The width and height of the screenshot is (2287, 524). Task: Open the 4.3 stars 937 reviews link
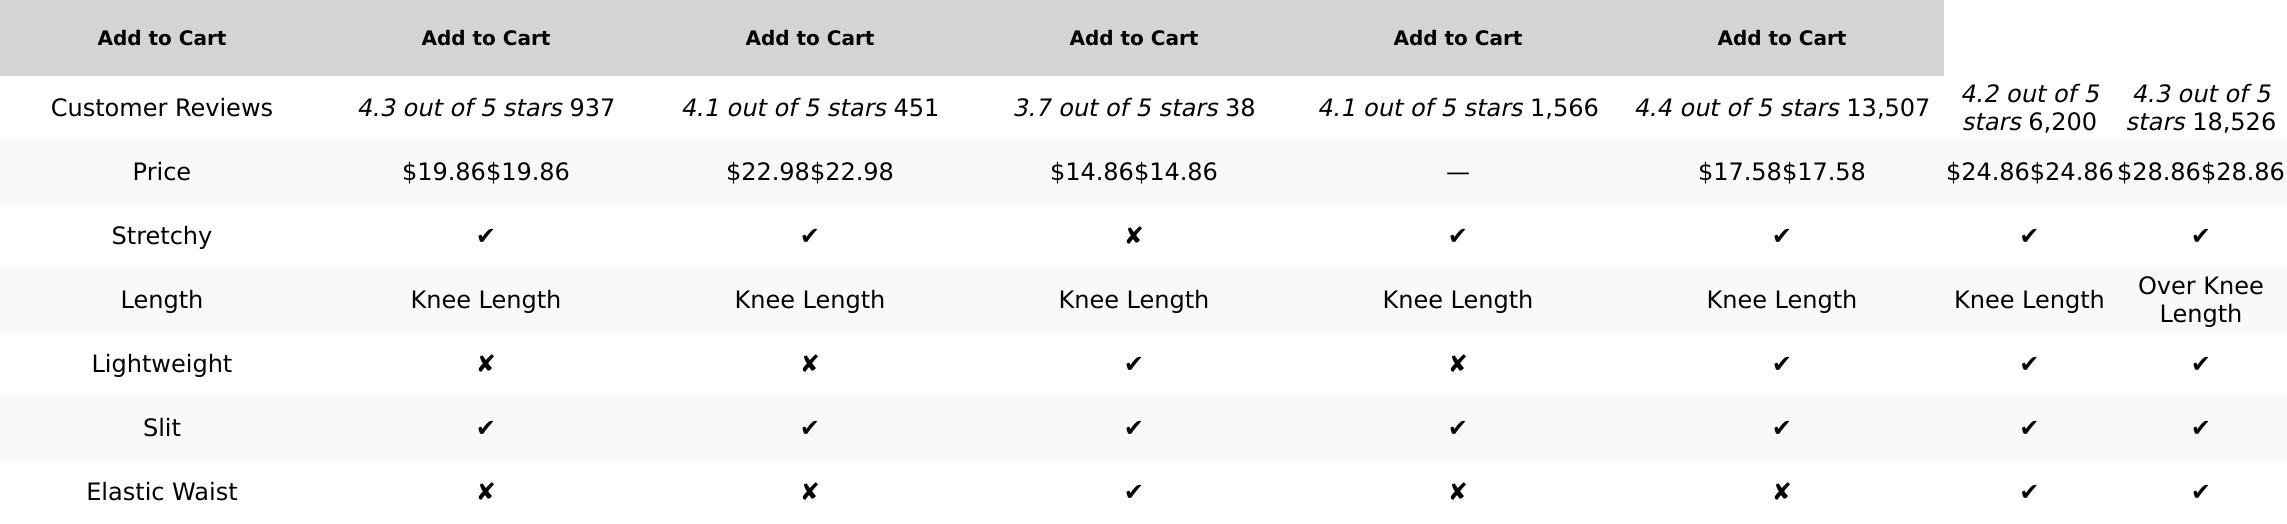tap(485, 108)
